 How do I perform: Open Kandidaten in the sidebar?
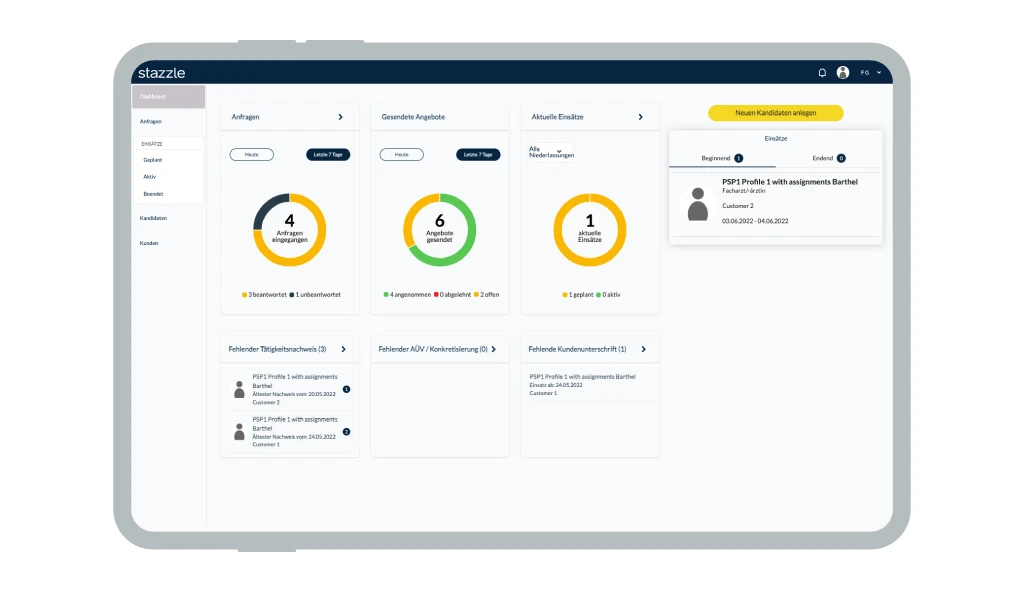tap(153, 218)
